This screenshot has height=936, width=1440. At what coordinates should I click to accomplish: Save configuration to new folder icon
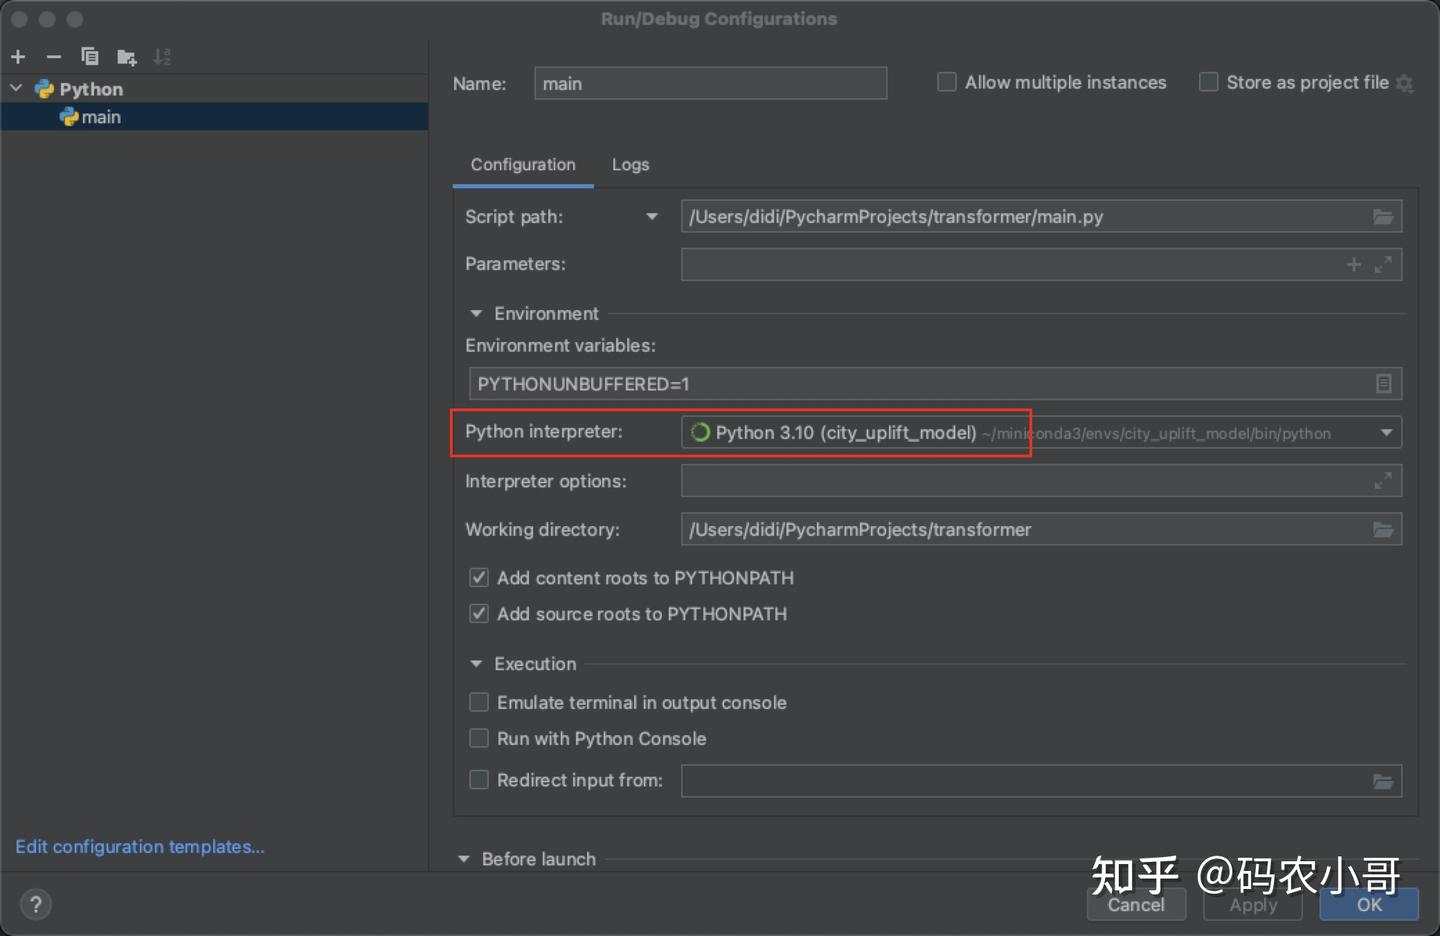coord(126,57)
